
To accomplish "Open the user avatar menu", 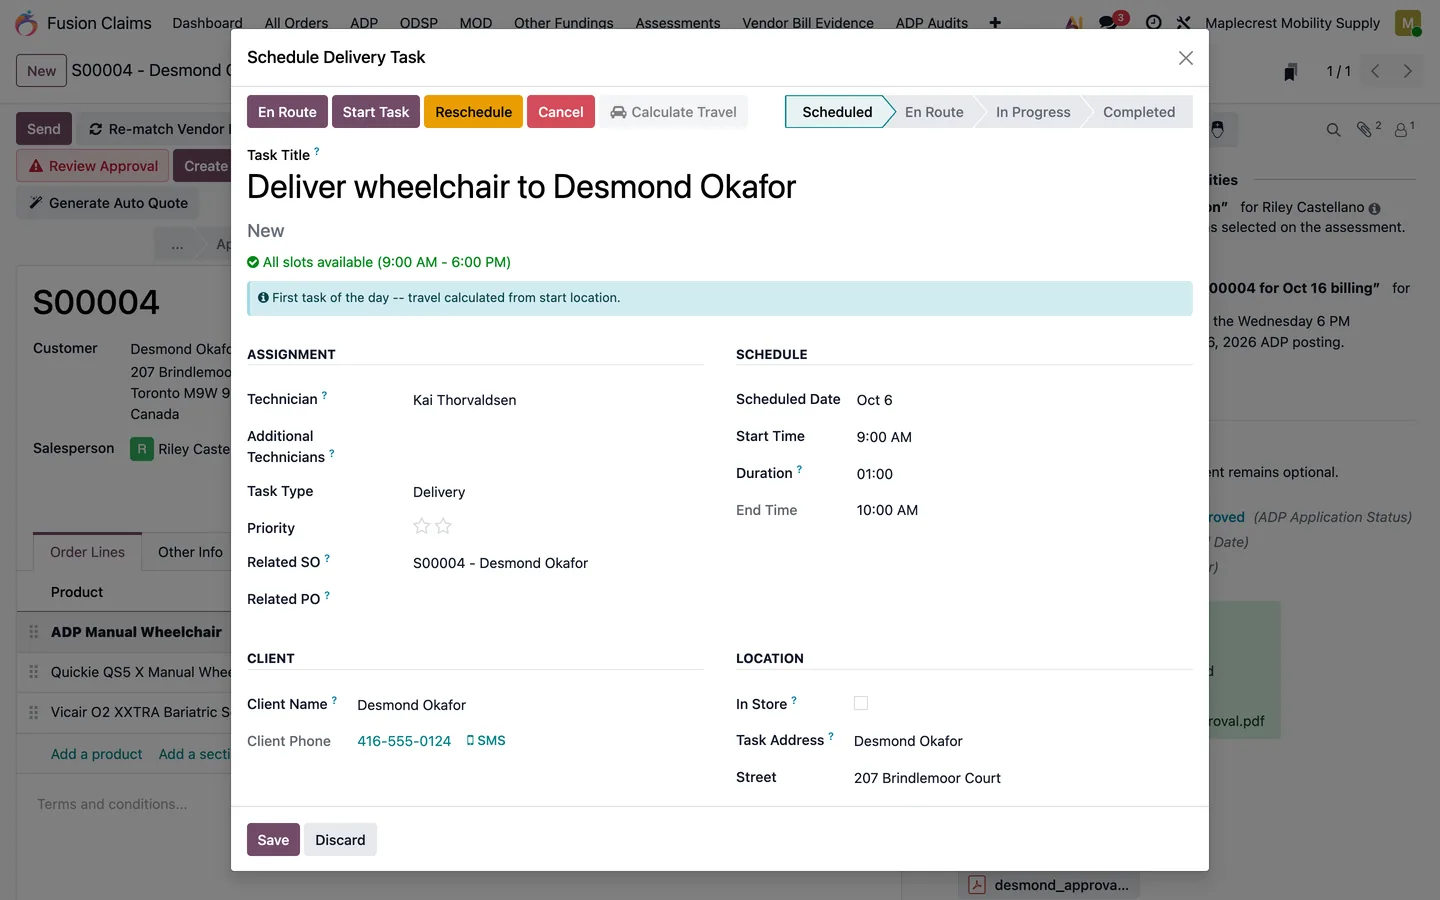I will point(1408,22).
